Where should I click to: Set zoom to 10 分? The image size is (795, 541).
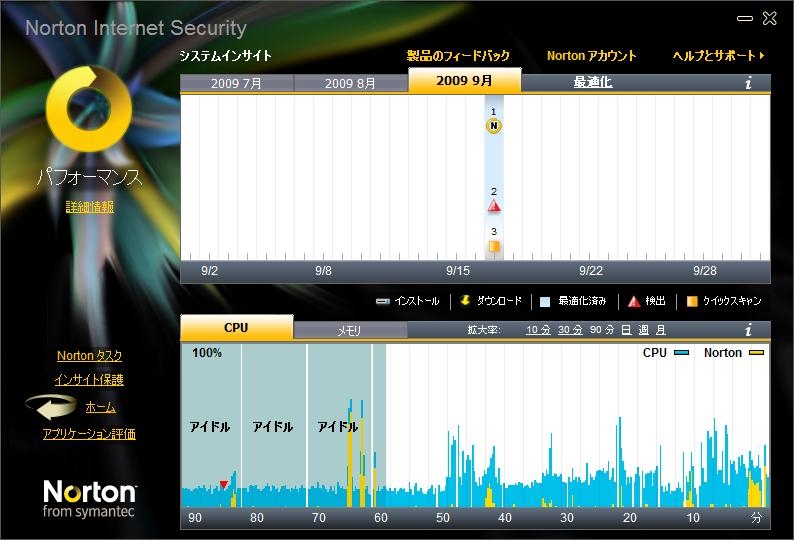tap(538, 330)
